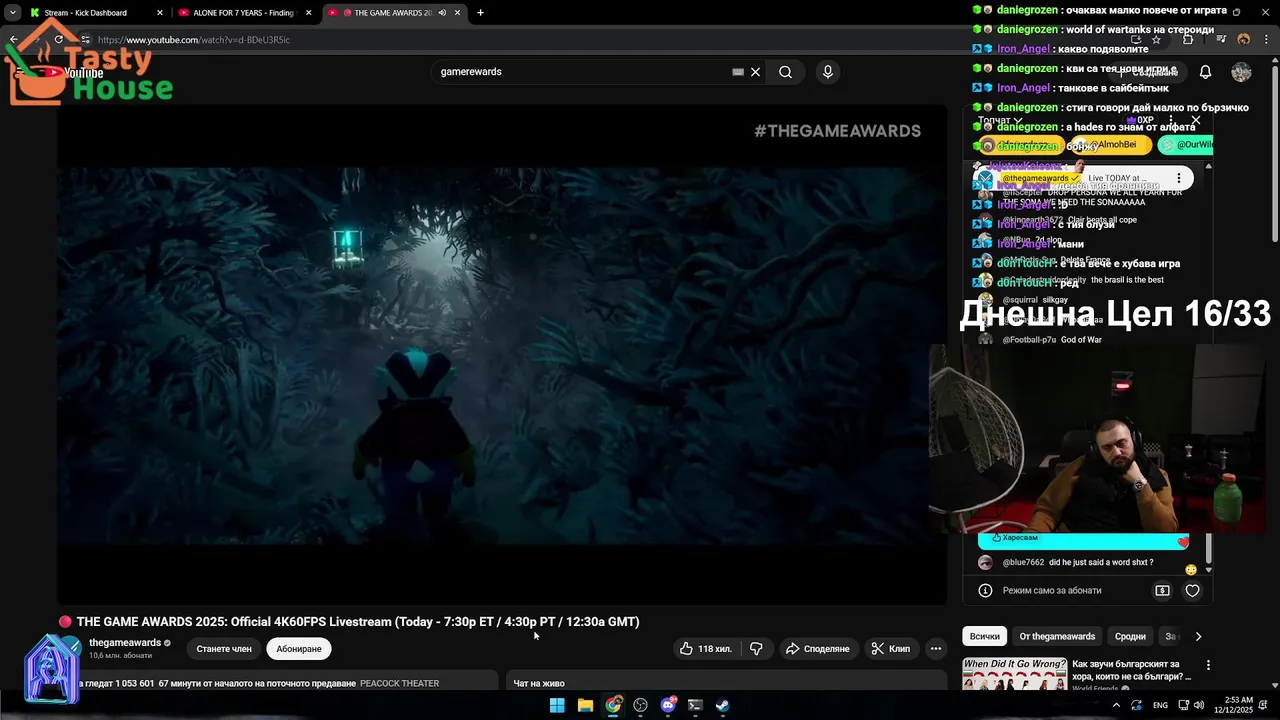Close the ALONE FOR 7 YEARS tab
Image resolution: width=1280 pixels, height=720 pixels.
tap(309, 13)
